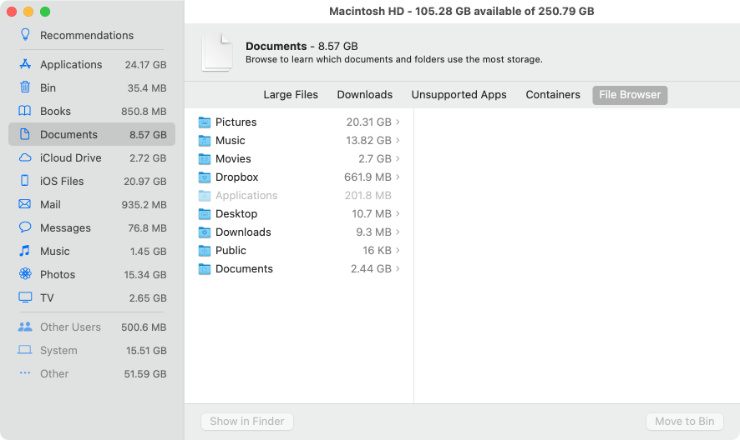Expand the Documents folder chevron in file list

(x=398, y=268)
